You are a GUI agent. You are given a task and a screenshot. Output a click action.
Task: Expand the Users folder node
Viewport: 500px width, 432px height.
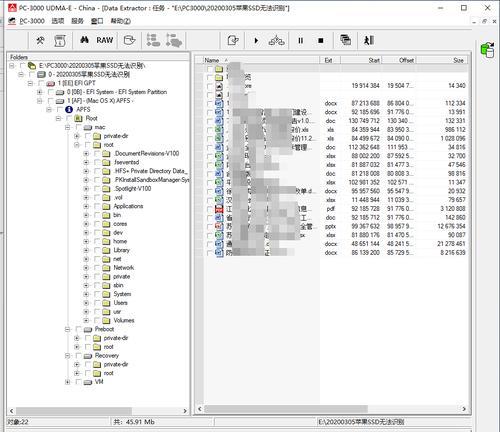tap(86, 303)
